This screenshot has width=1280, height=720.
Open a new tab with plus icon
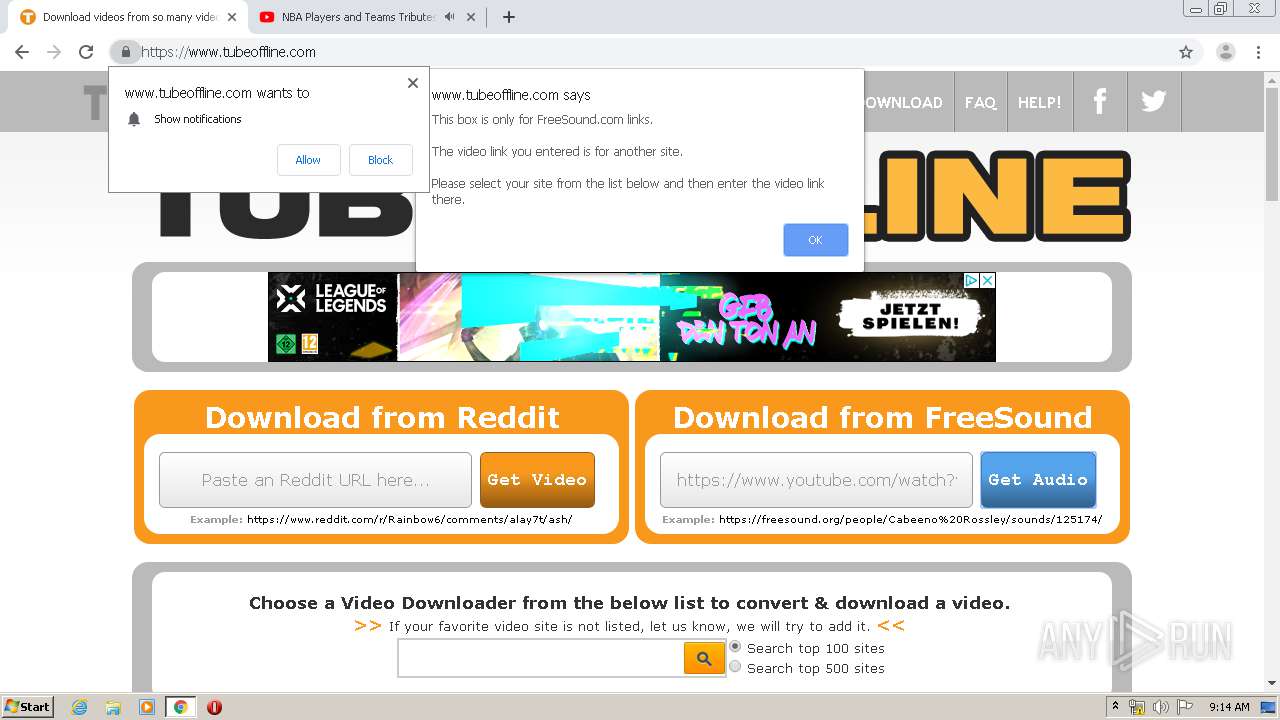click(x=508, y=17)
